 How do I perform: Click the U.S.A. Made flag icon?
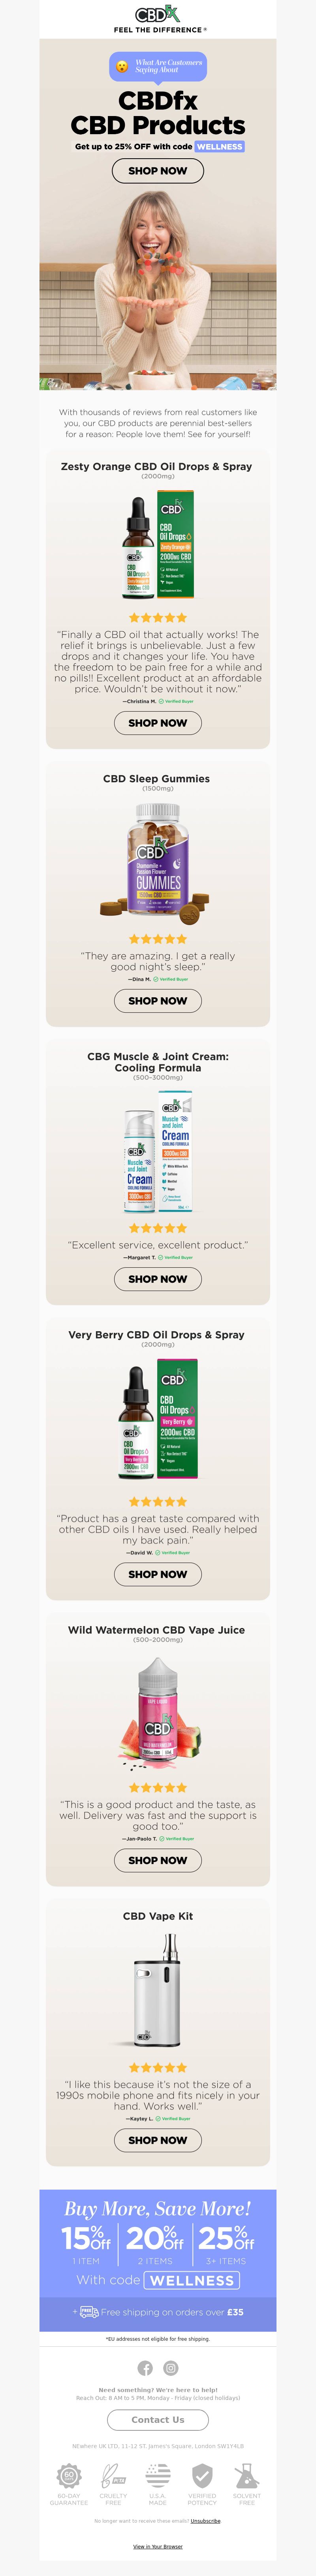click(158, 2476)
